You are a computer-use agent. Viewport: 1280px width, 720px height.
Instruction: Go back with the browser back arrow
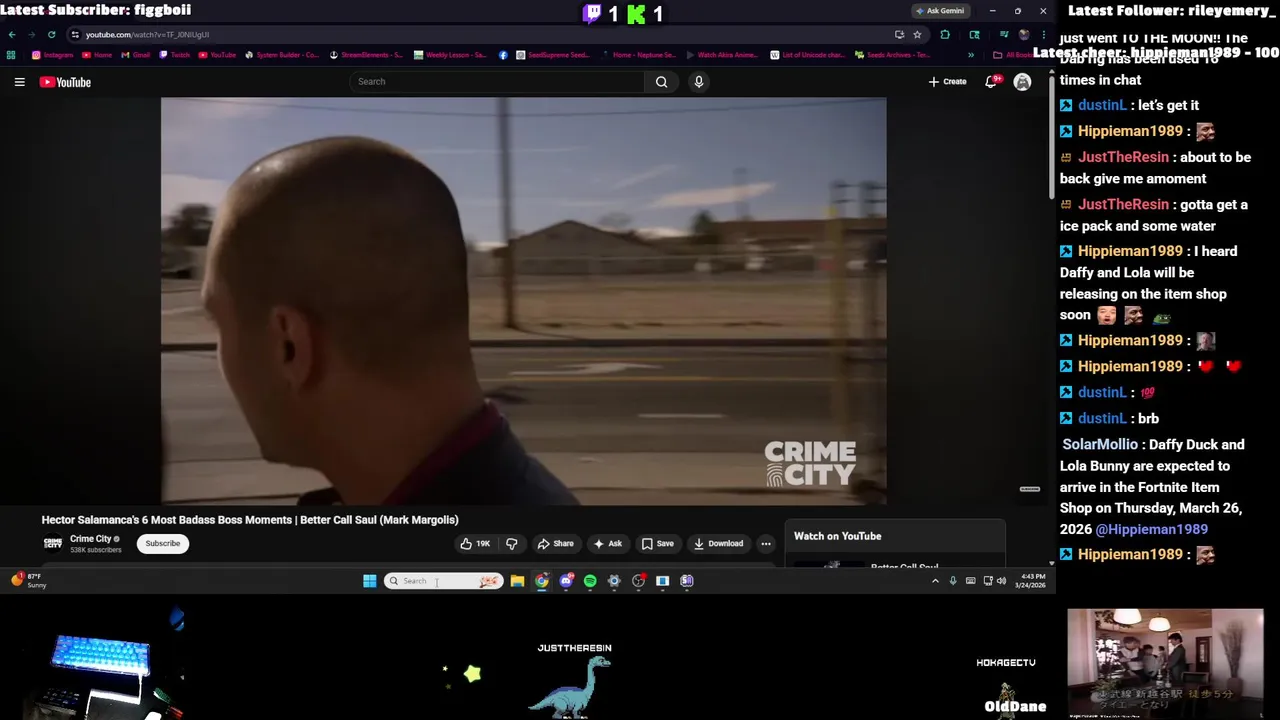[12, 35]
